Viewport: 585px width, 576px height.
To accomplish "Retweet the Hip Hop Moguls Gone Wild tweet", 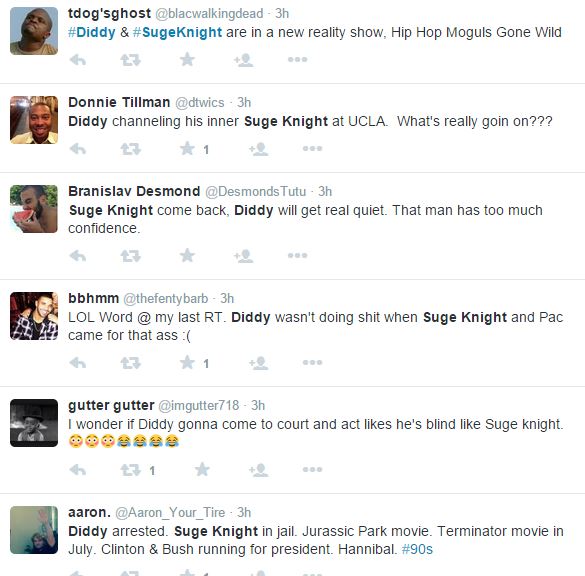I will coord(130,60).
